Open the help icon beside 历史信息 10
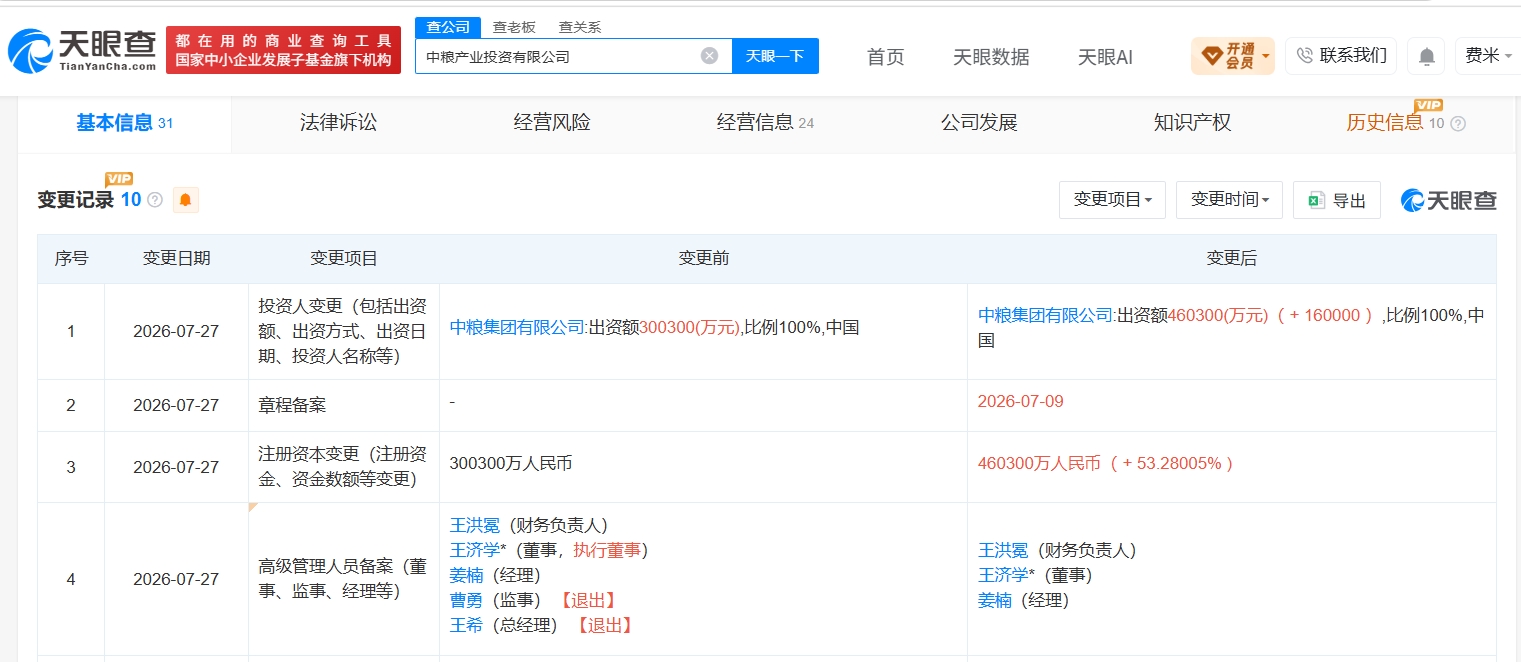Viewport: 1521px width, 662px height. pyautogui.click(x=1458, y=124)
